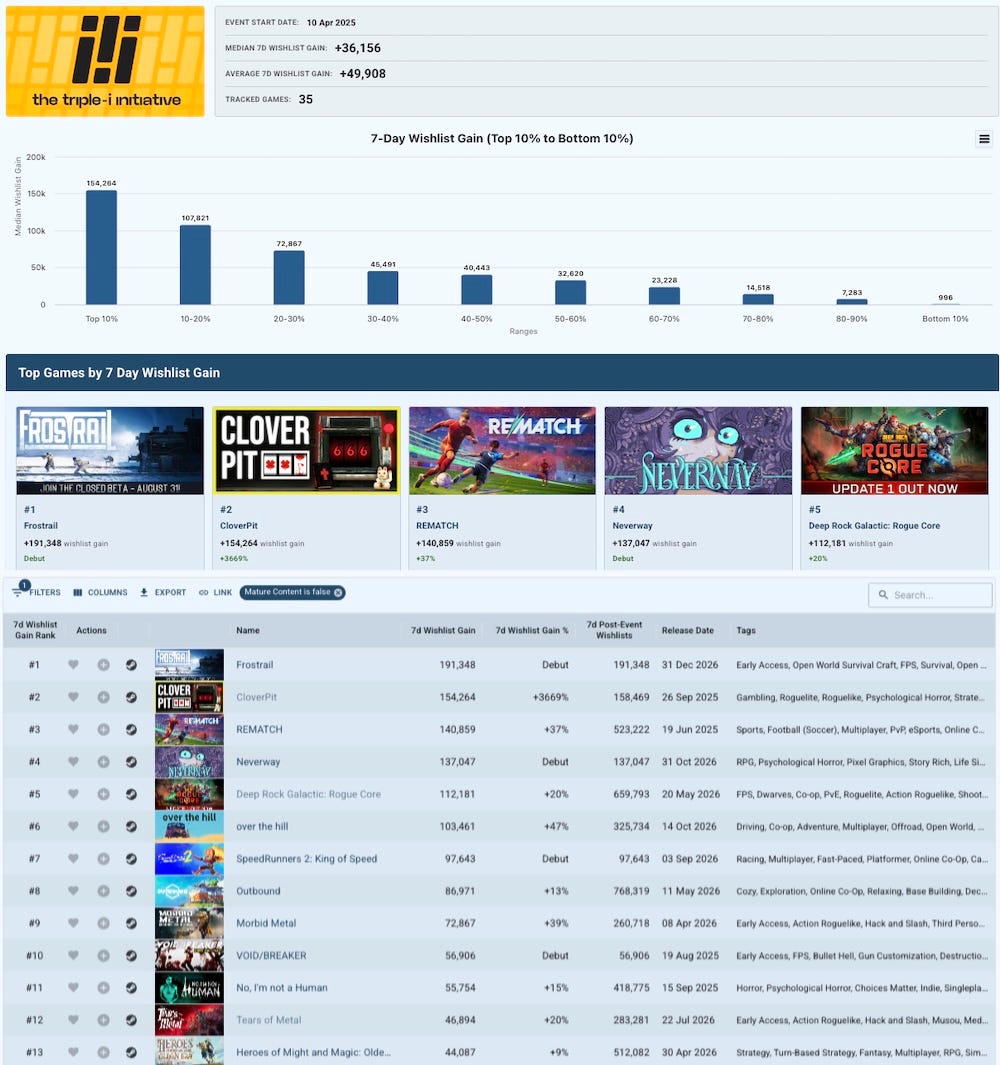Select the Rogue Core top game card image

[x=895, y=450]
